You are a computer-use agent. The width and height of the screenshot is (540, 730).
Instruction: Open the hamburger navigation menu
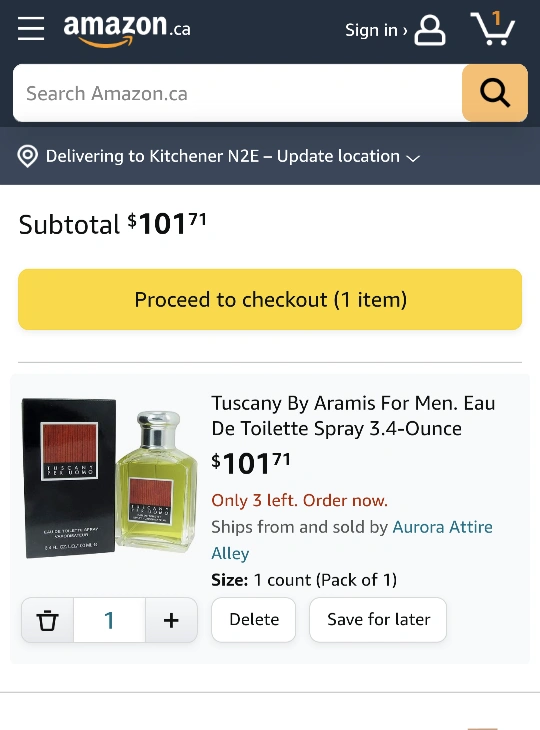pyautogui.click(x=31, y=29)
